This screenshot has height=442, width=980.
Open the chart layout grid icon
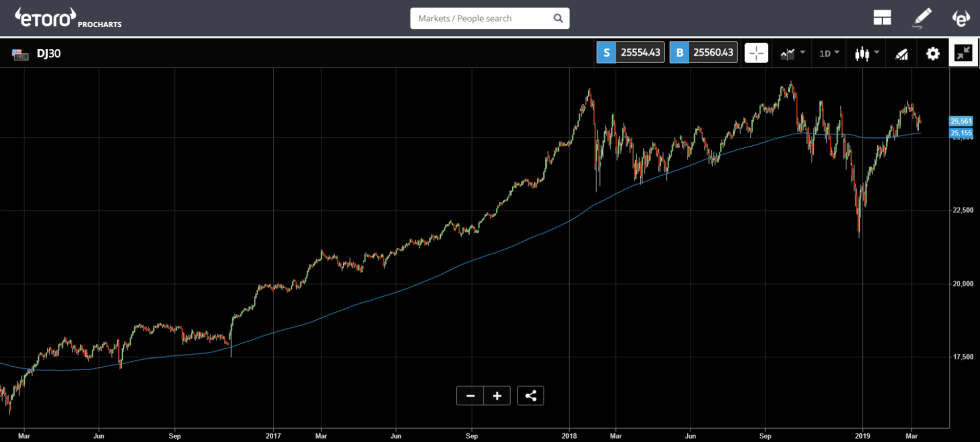pyautogui.click(x=882, y=18)
